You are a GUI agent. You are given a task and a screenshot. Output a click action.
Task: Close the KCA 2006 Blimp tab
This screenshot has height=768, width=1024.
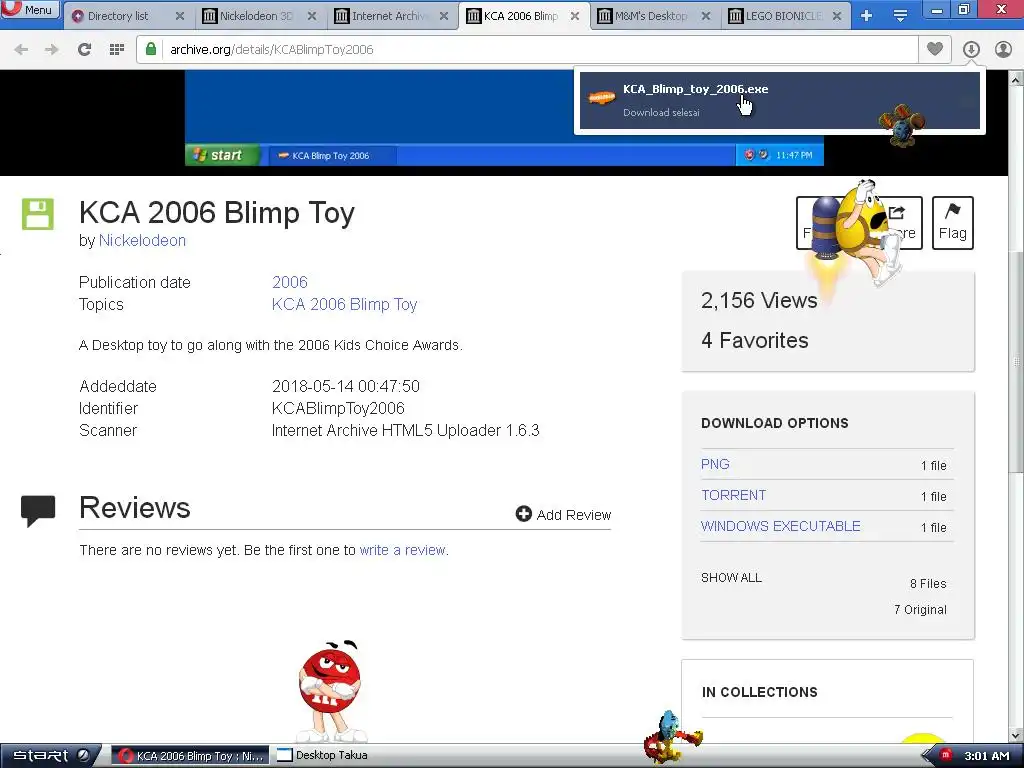575,16
